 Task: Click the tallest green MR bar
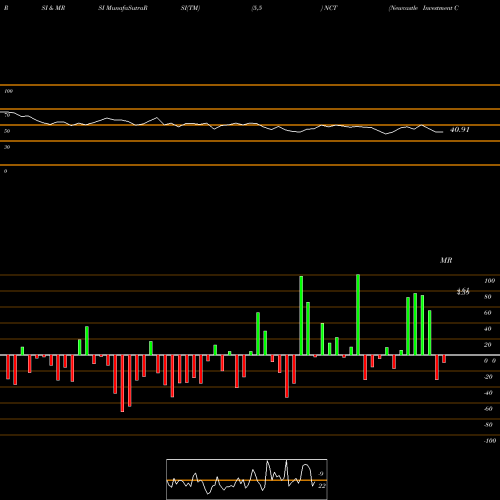pyautogui.click(x=358, y=315)
